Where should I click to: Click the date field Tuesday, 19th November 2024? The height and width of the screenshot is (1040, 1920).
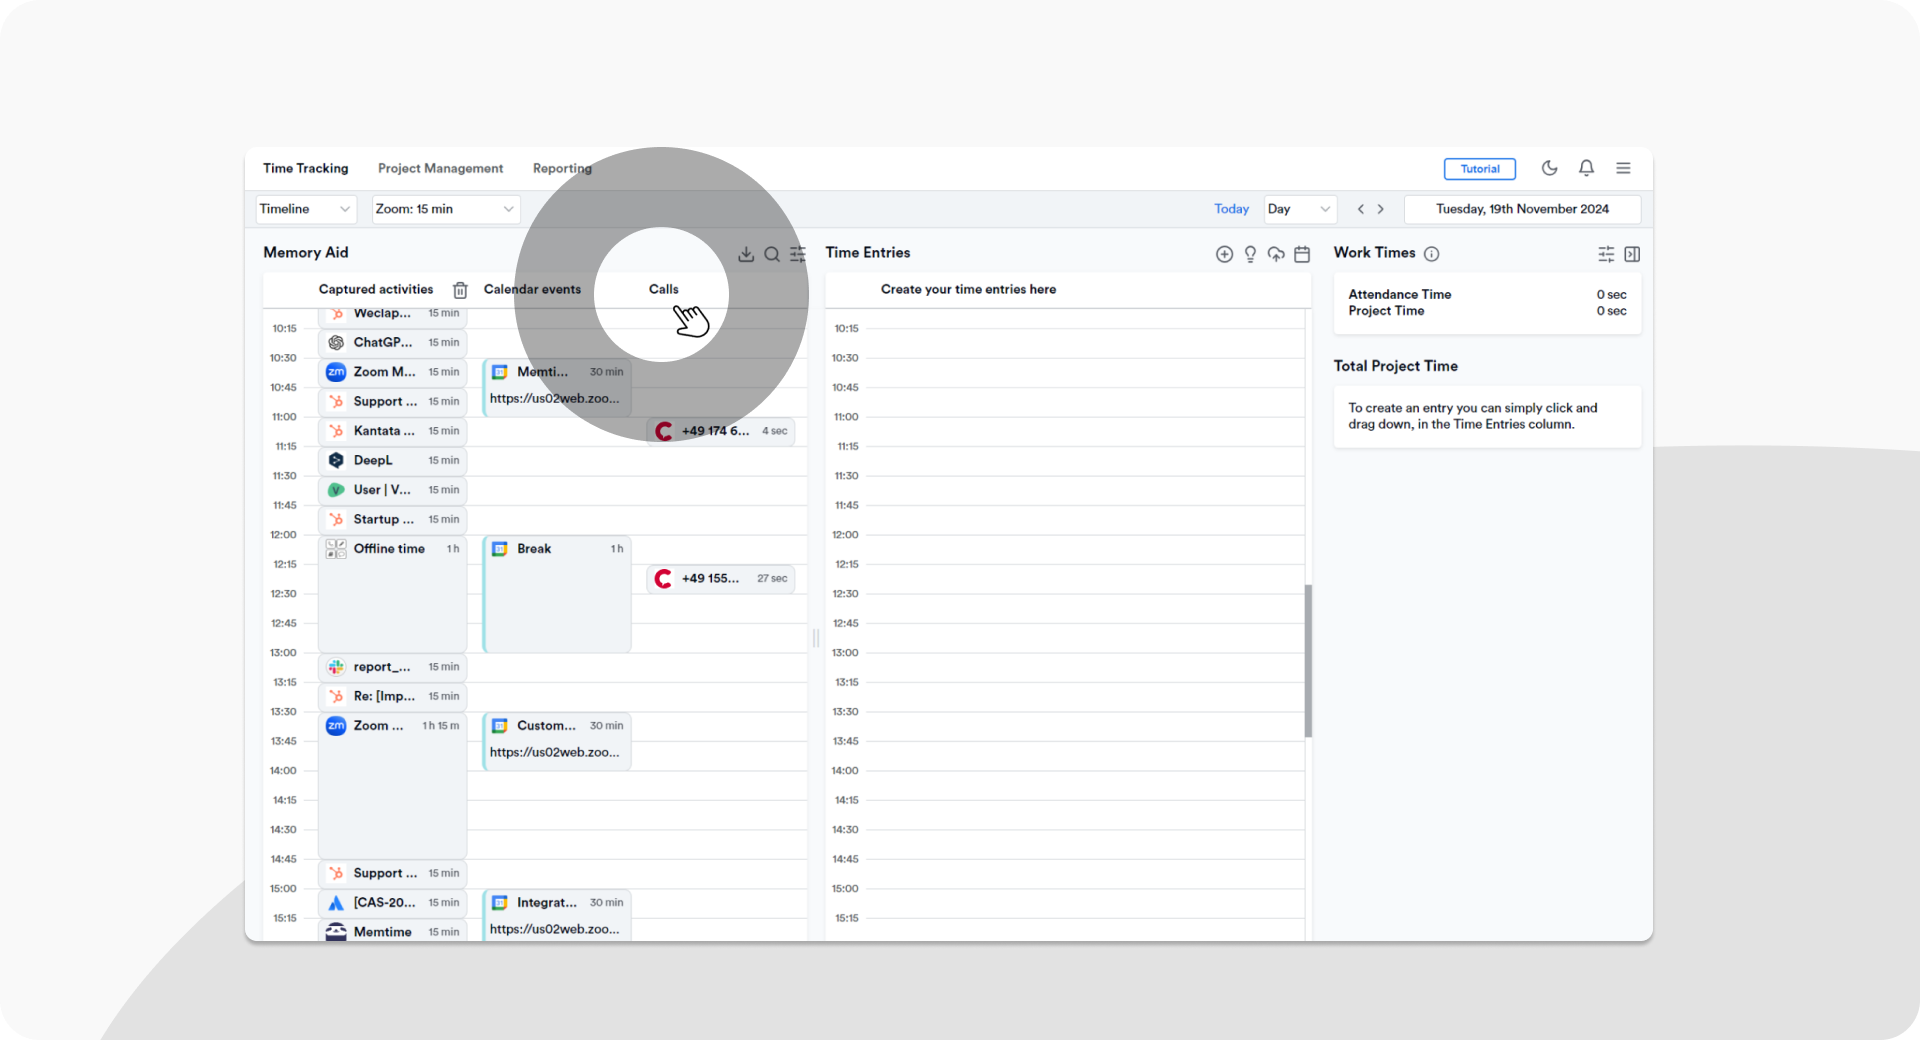pyautogui.click(x=1522, y=209)
